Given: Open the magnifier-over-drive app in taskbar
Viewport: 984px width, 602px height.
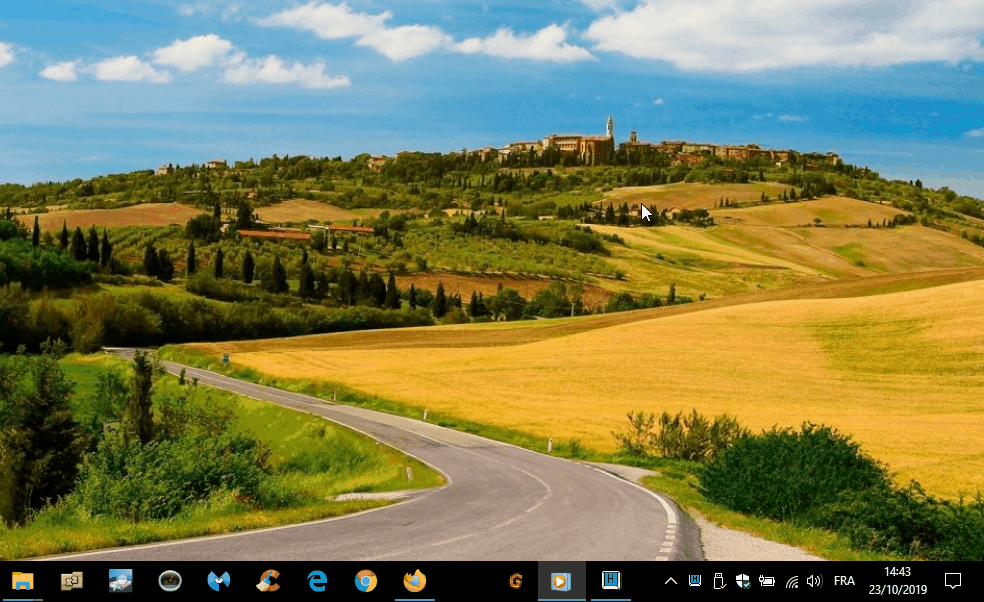Looking at the screenshot, I should (x=120, y=581).
